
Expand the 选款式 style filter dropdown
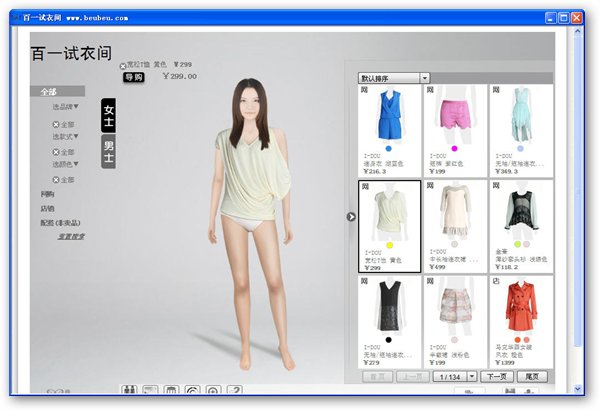(66, 135)
